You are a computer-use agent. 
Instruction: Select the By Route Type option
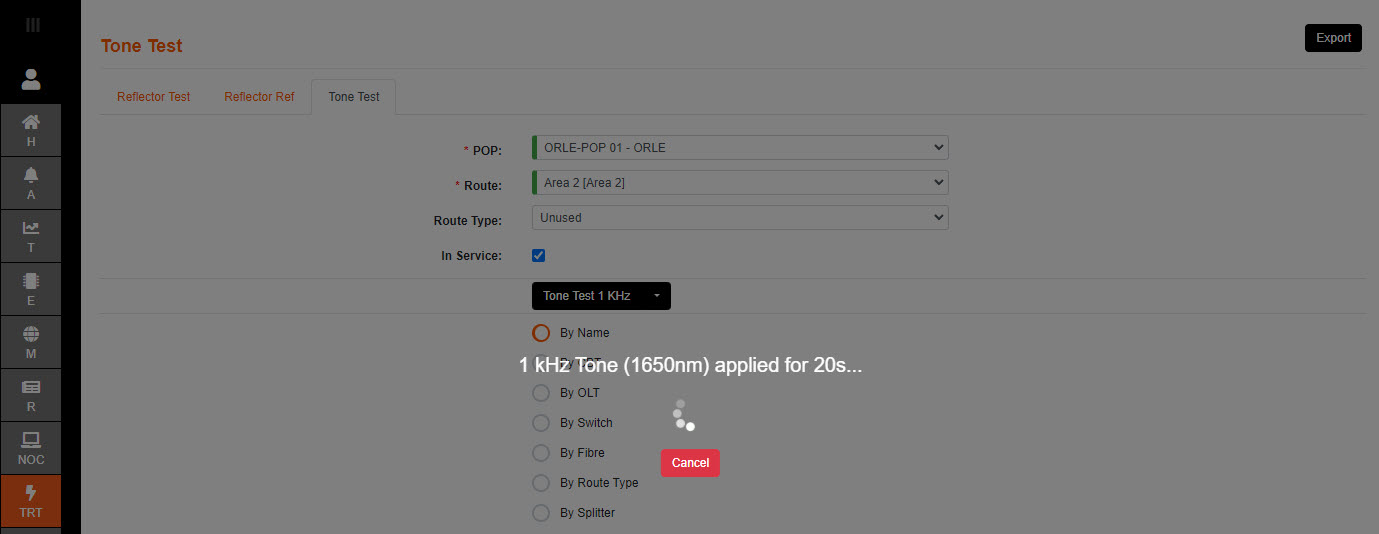coord(541,483)
